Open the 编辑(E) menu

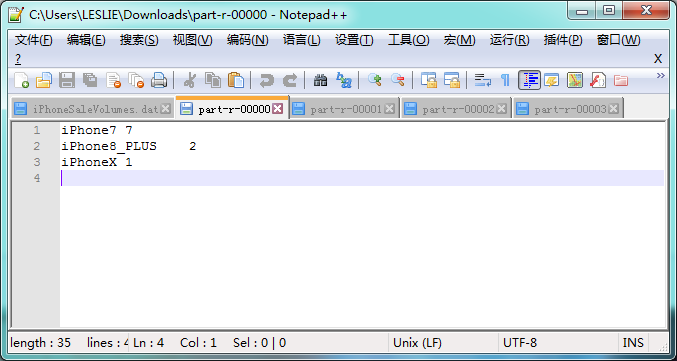click(x=86, y=41)
